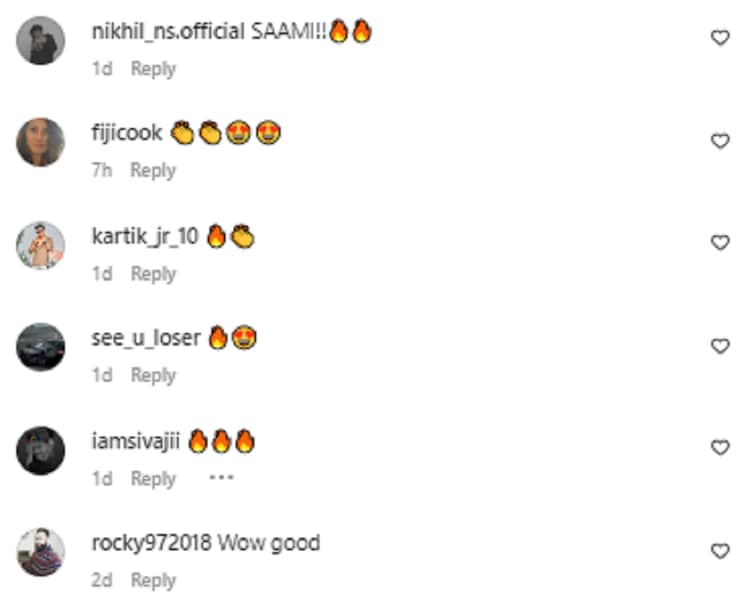Screen dimensions: 750x599
Task: Like rocky972018's Wow good comment
Action: [720, 551]
